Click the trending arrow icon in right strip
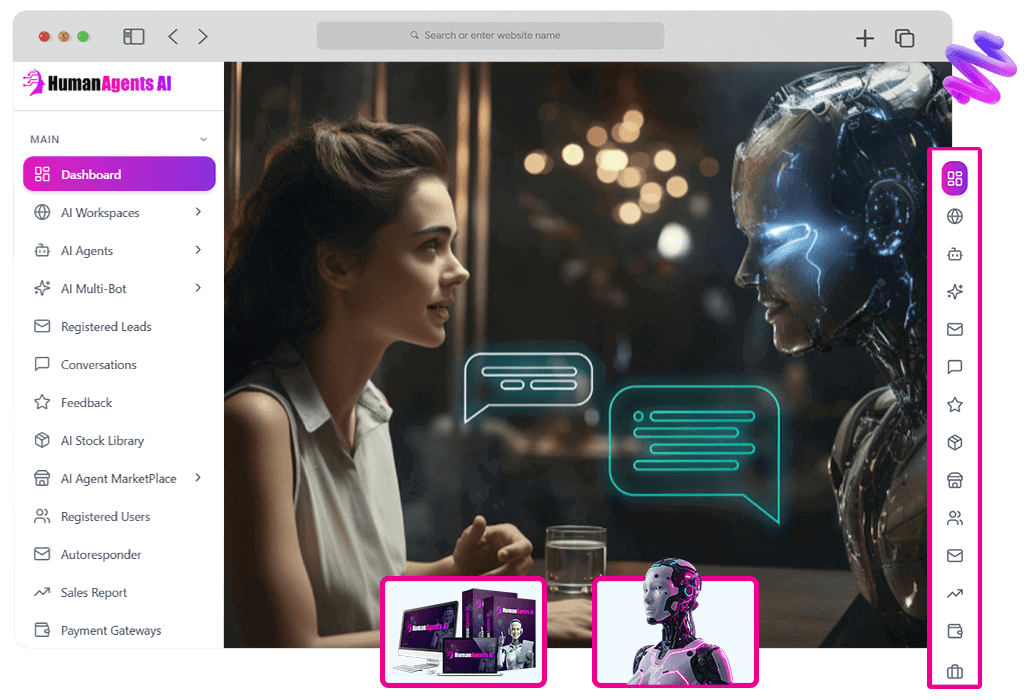 tap(954, 594)
